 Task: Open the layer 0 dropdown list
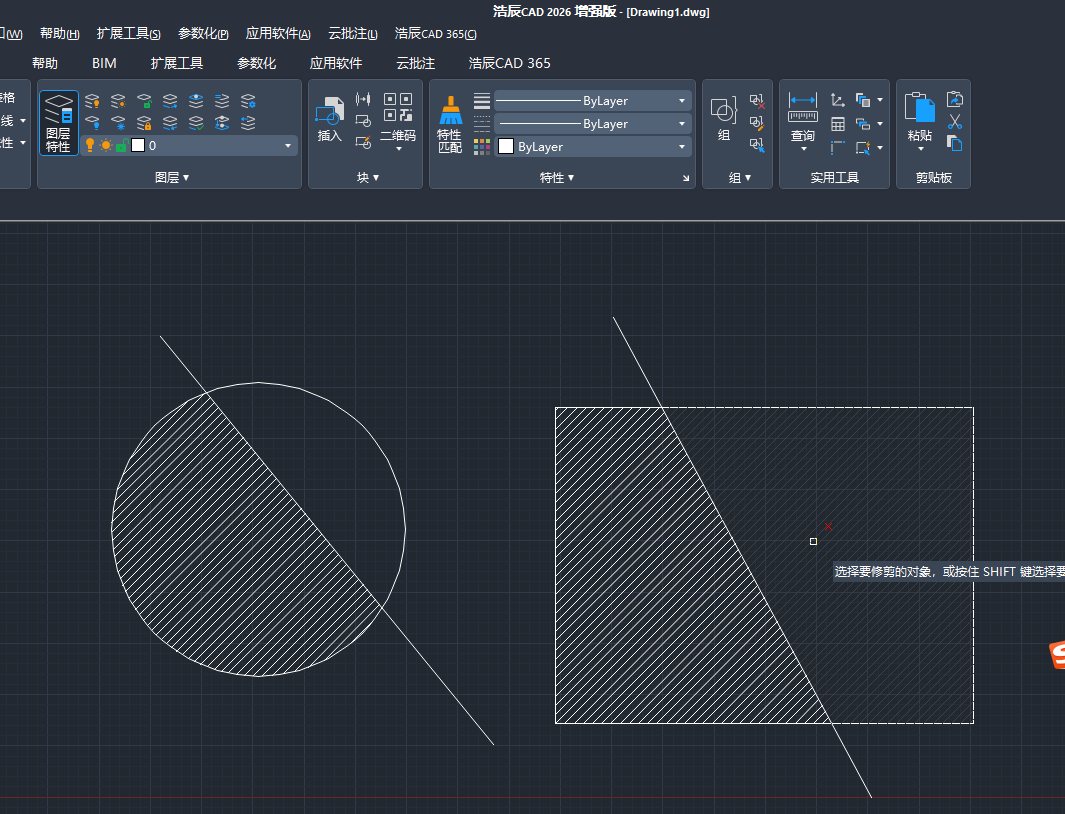[288, 146]
